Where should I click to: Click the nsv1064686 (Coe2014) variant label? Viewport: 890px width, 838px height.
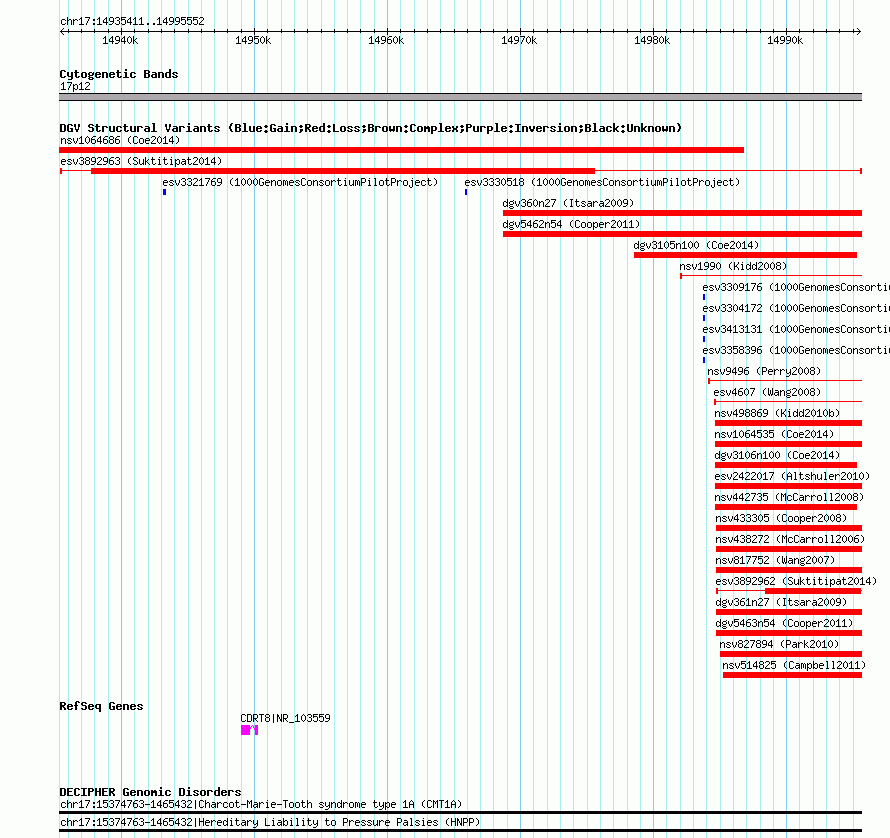(x=120, y=140)
